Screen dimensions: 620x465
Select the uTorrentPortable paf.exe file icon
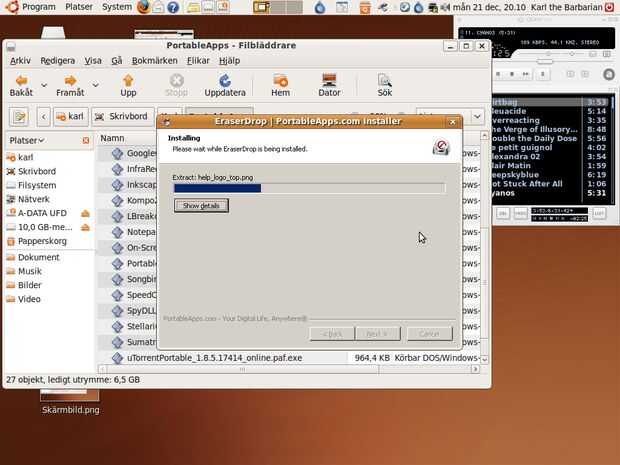coord(117,358)
